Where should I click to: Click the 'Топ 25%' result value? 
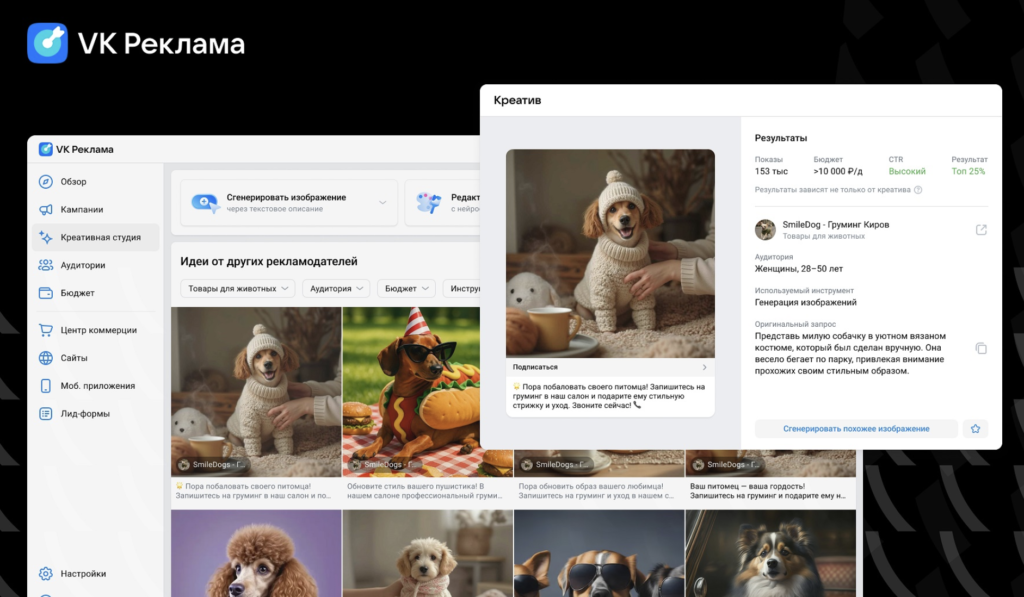[968, 171]
